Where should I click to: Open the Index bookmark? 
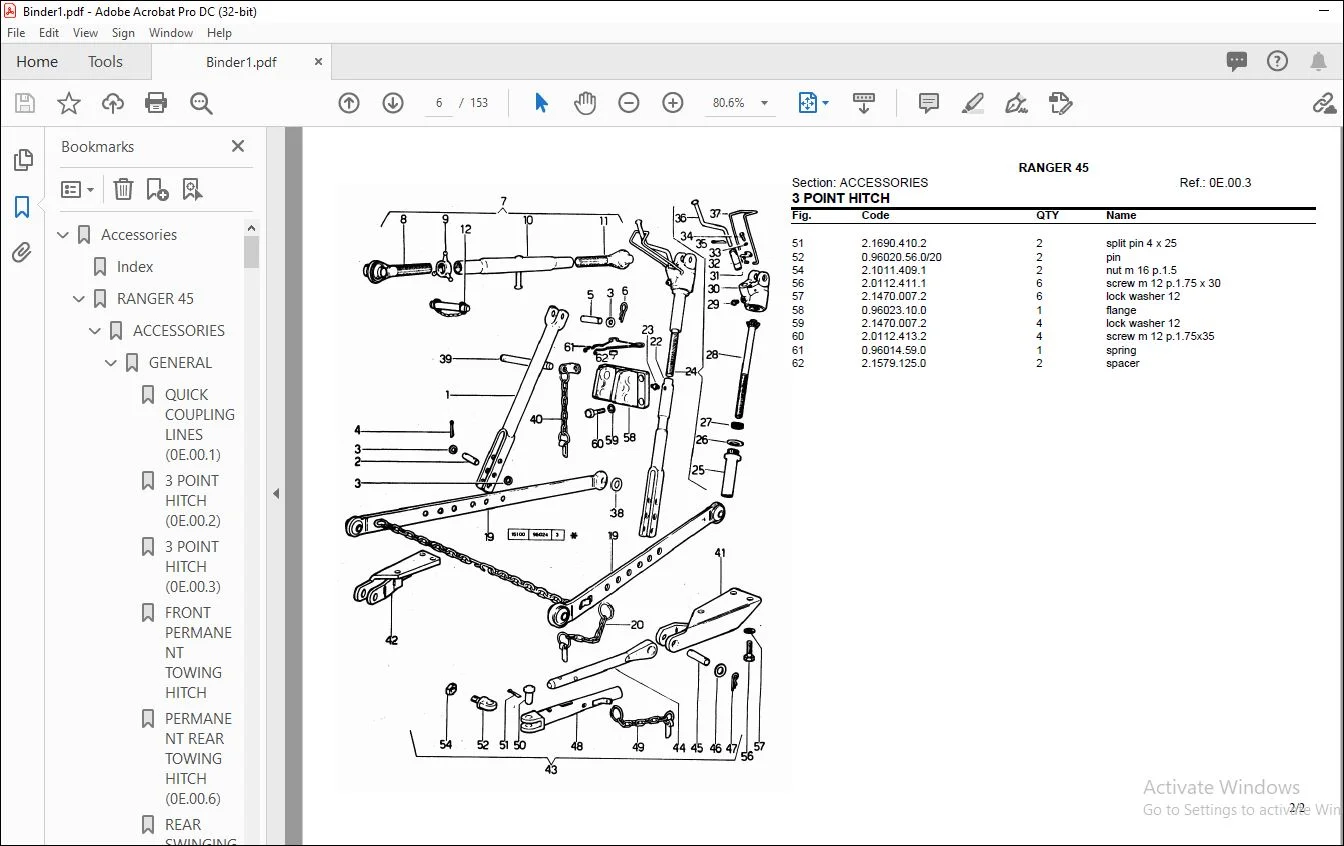tap(135, 267)
